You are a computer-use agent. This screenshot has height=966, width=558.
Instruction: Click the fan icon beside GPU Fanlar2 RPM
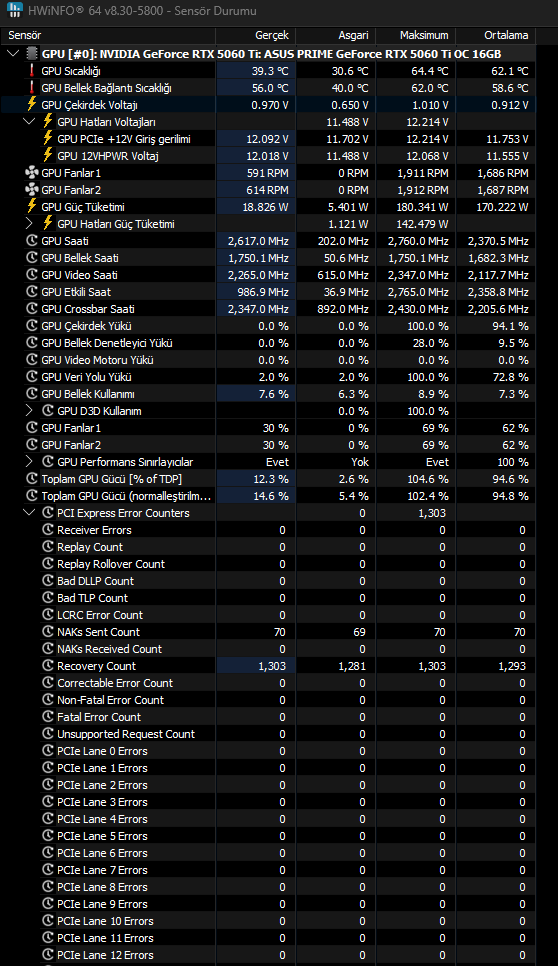tap(32, 190)
